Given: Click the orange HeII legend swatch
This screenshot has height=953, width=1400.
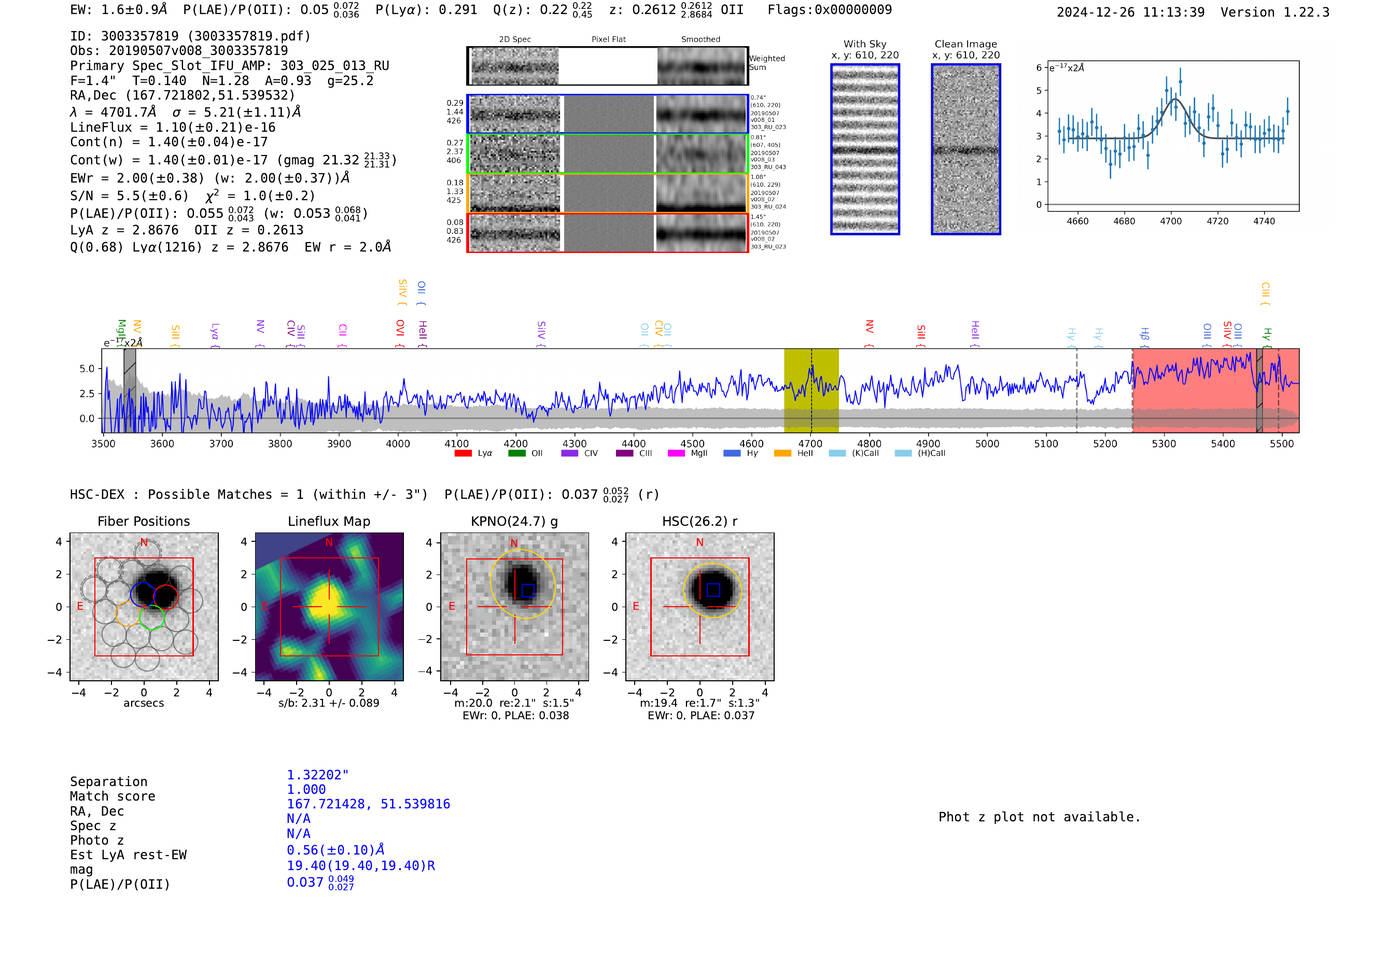Looking at the screenshot, I should click(x=782, y=453).
